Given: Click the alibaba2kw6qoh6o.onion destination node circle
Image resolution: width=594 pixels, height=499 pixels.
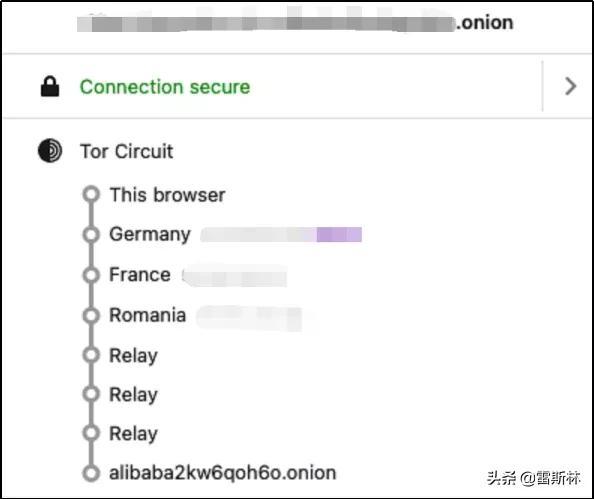Looking at the screenshot, I should [x=91, y=473].
